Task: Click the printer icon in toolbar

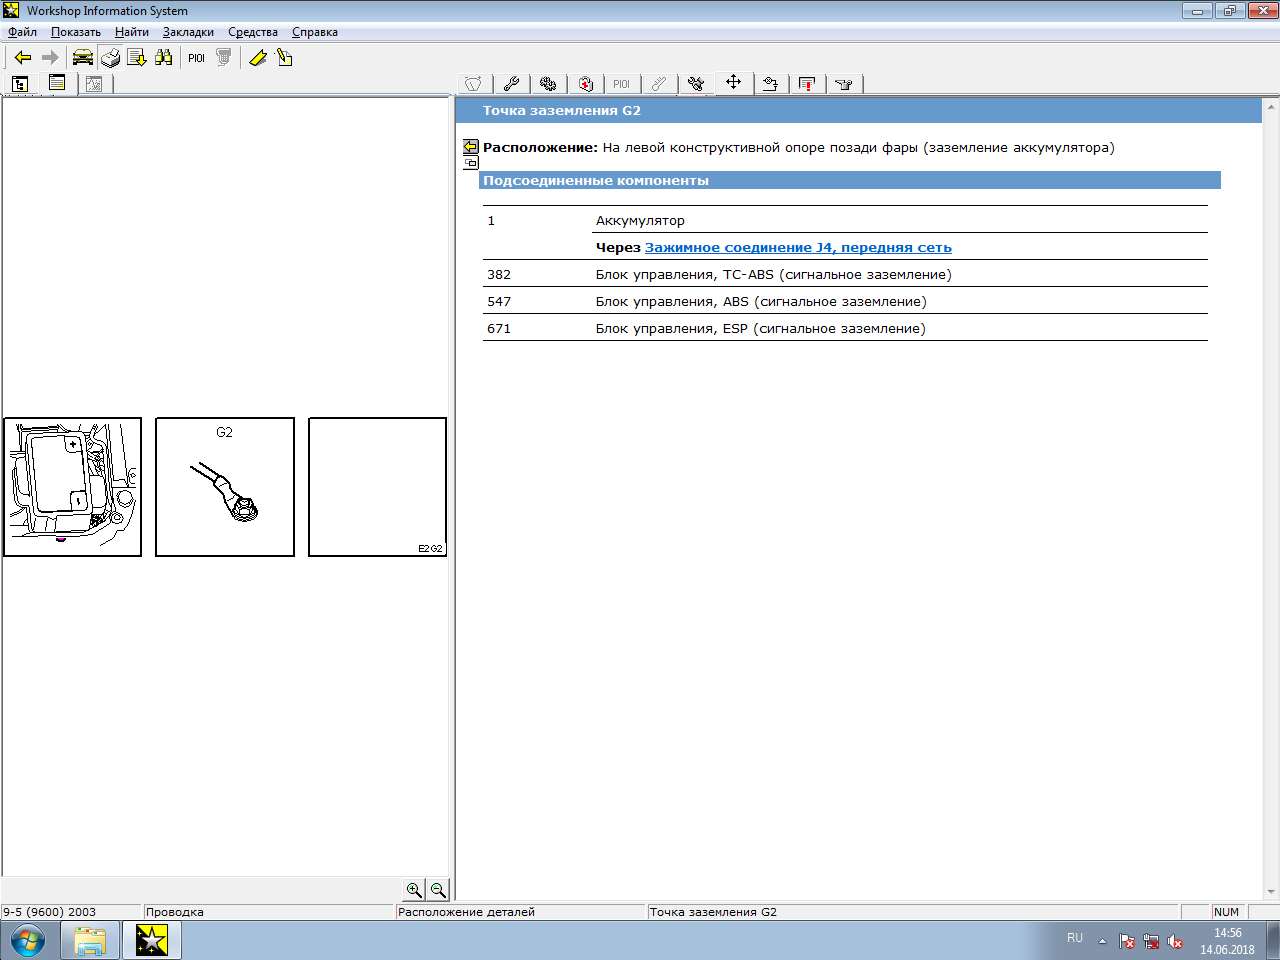Action: pos(110,58)
